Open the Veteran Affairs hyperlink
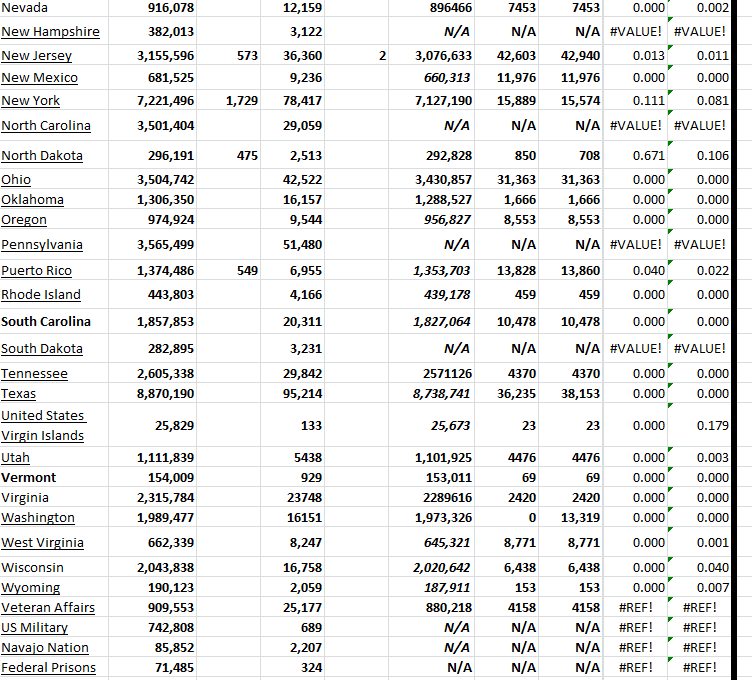The width and height of the screenshot is (752, 680). click(48, 608)
